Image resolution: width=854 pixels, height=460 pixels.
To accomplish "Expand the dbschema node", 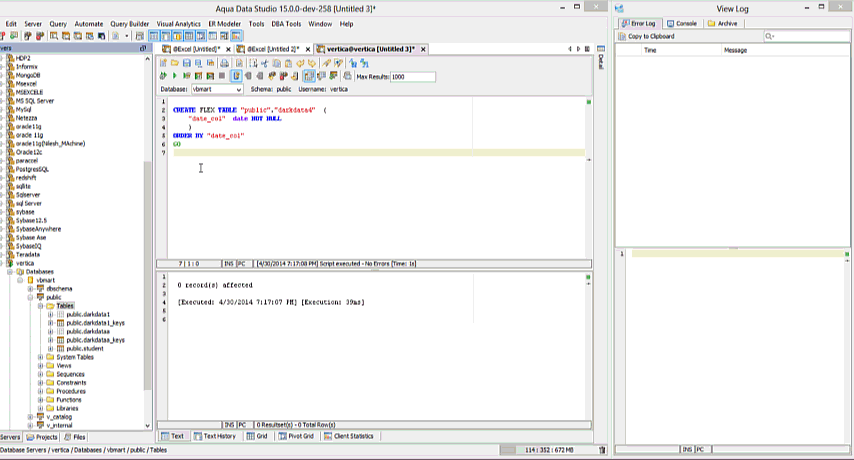I will coord(30,289).
